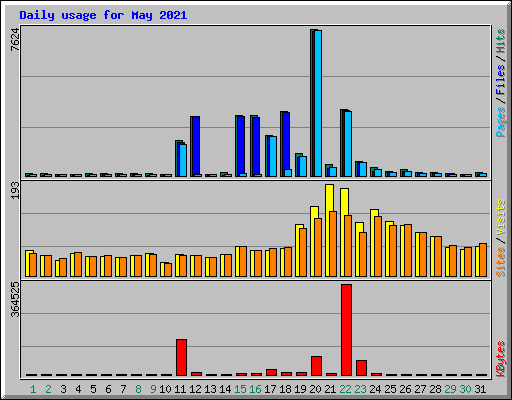Viewport: 512px width, 400px height.
Task: Select the cyan Pages bar for day 17
Action: [273, 156]
